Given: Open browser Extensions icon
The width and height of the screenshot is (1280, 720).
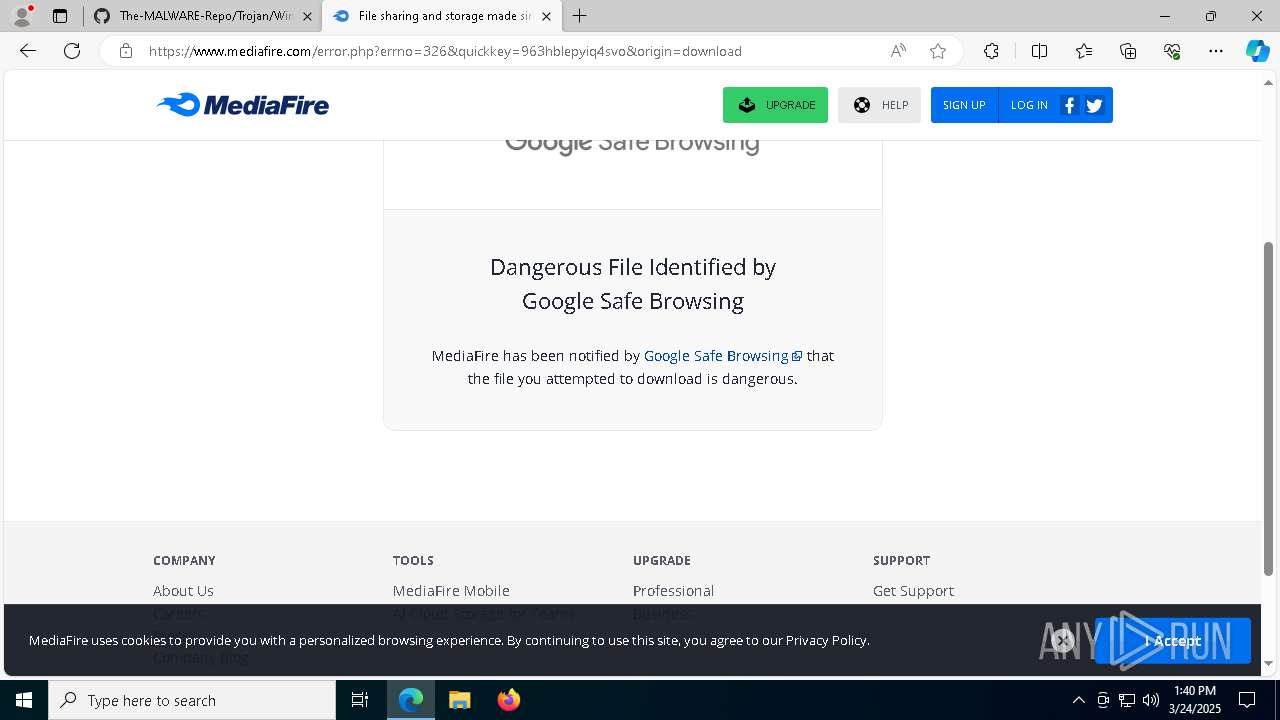Looking at the screenshot, I should [x=991, y=51].
